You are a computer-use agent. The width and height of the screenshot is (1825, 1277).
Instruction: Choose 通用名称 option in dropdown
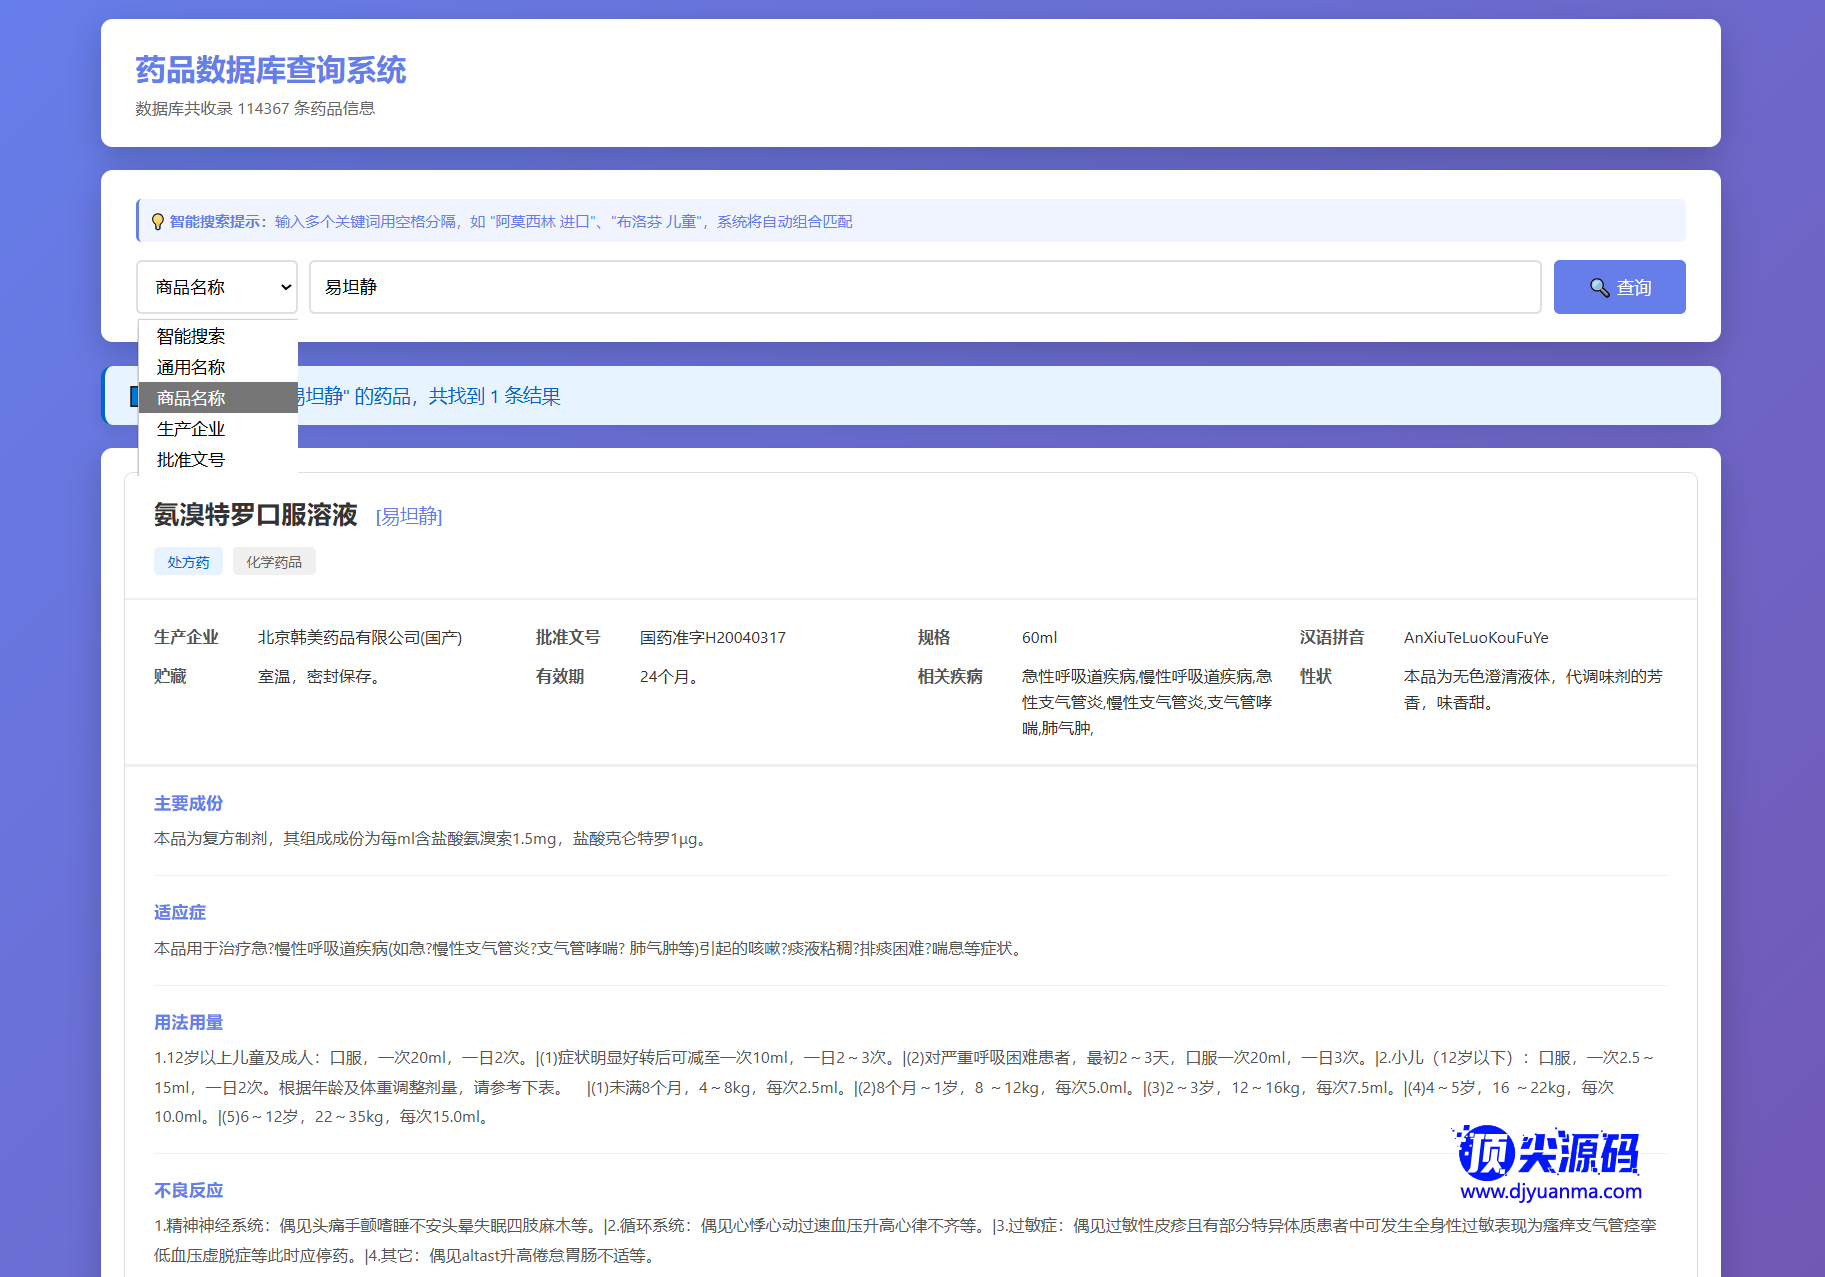191,367
